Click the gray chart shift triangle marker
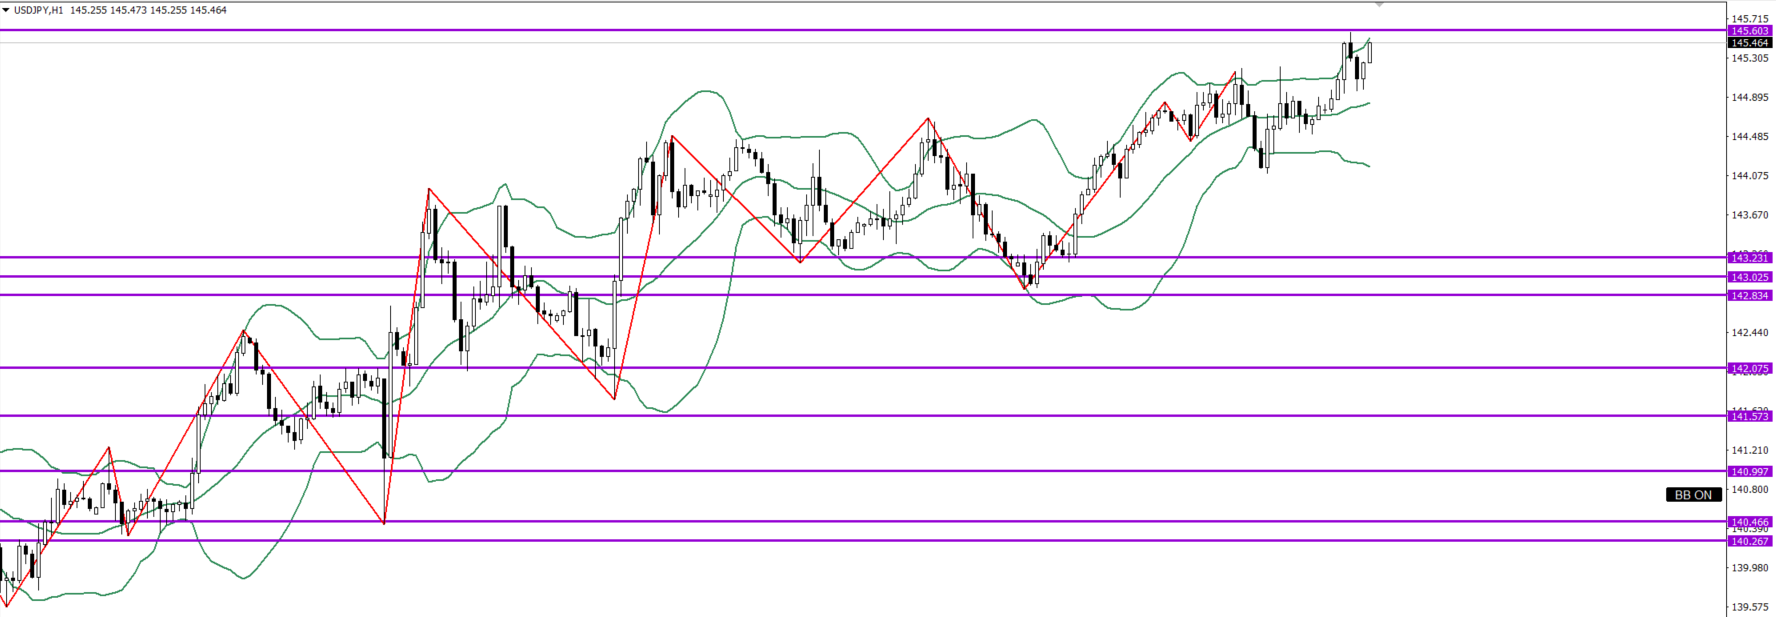 pyautogui.click(x=1380, y=5)
